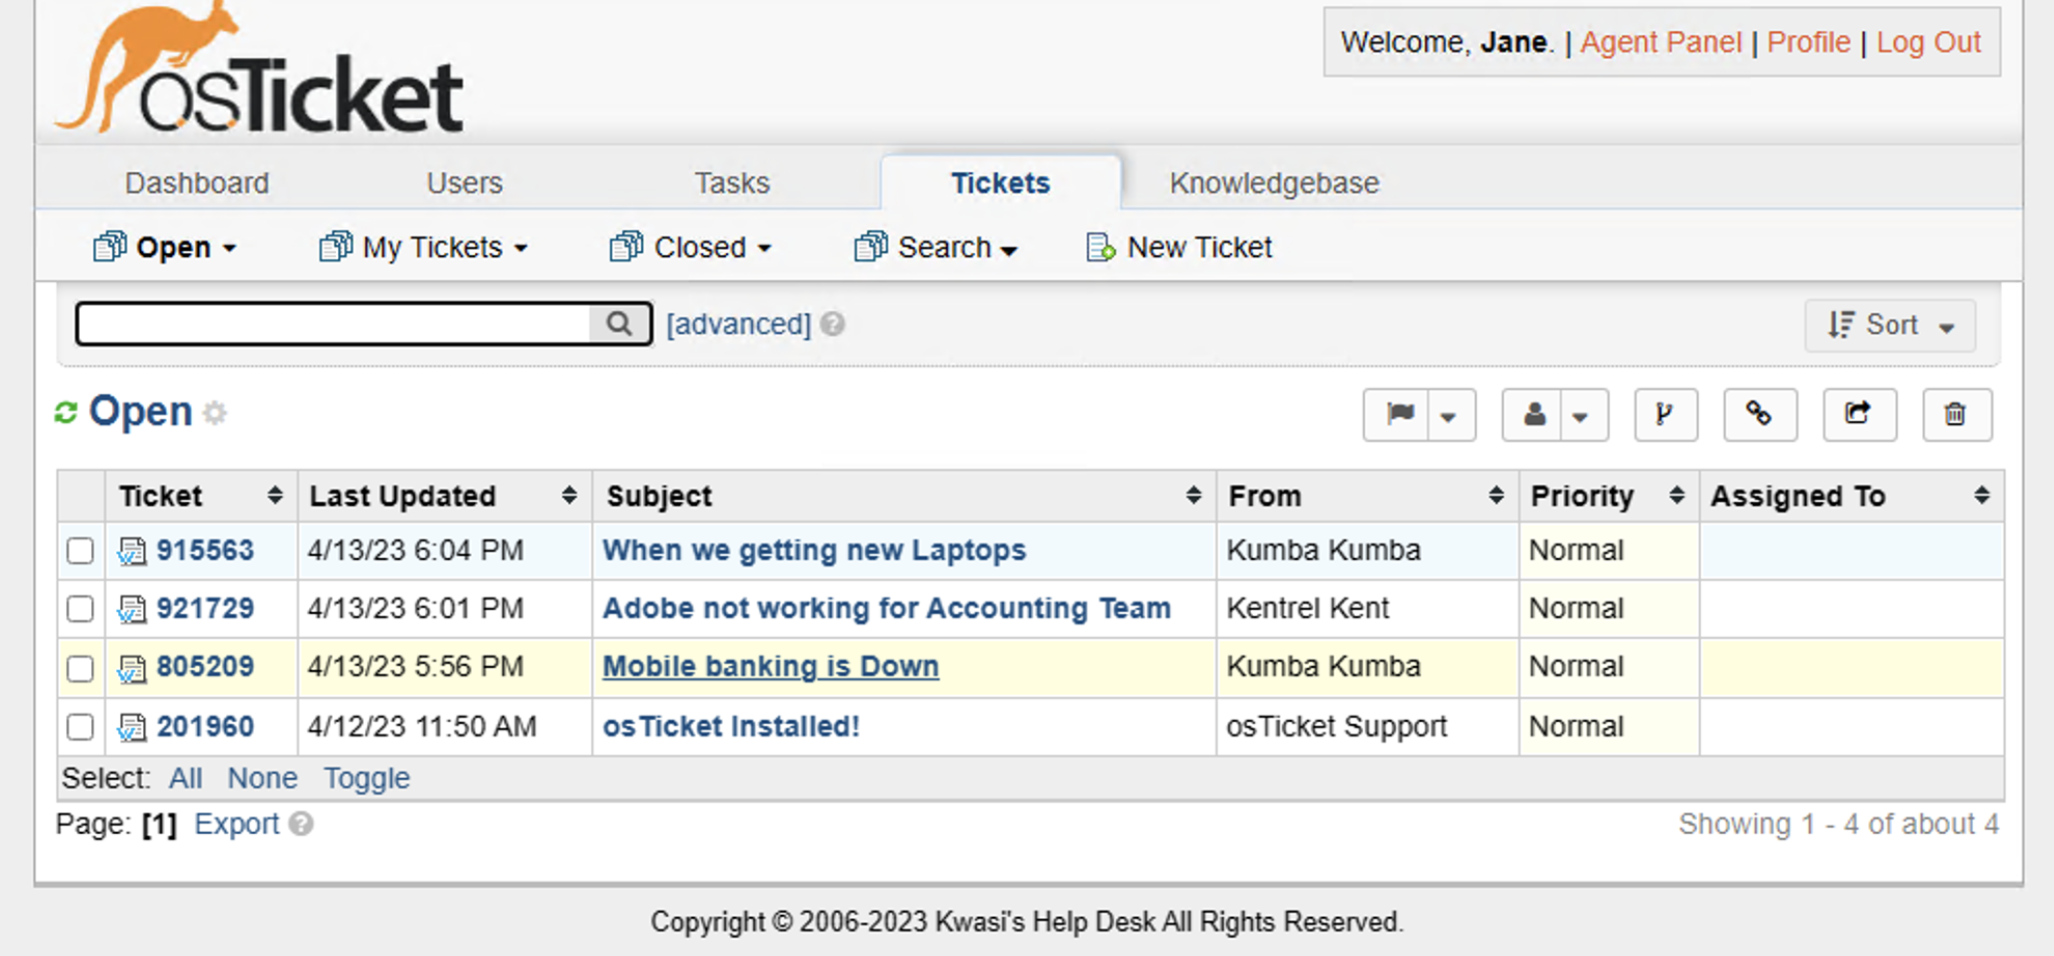This screenshot has width=2054, height=956.
Task: Click the Log Out link
Action: point(1928,42)
